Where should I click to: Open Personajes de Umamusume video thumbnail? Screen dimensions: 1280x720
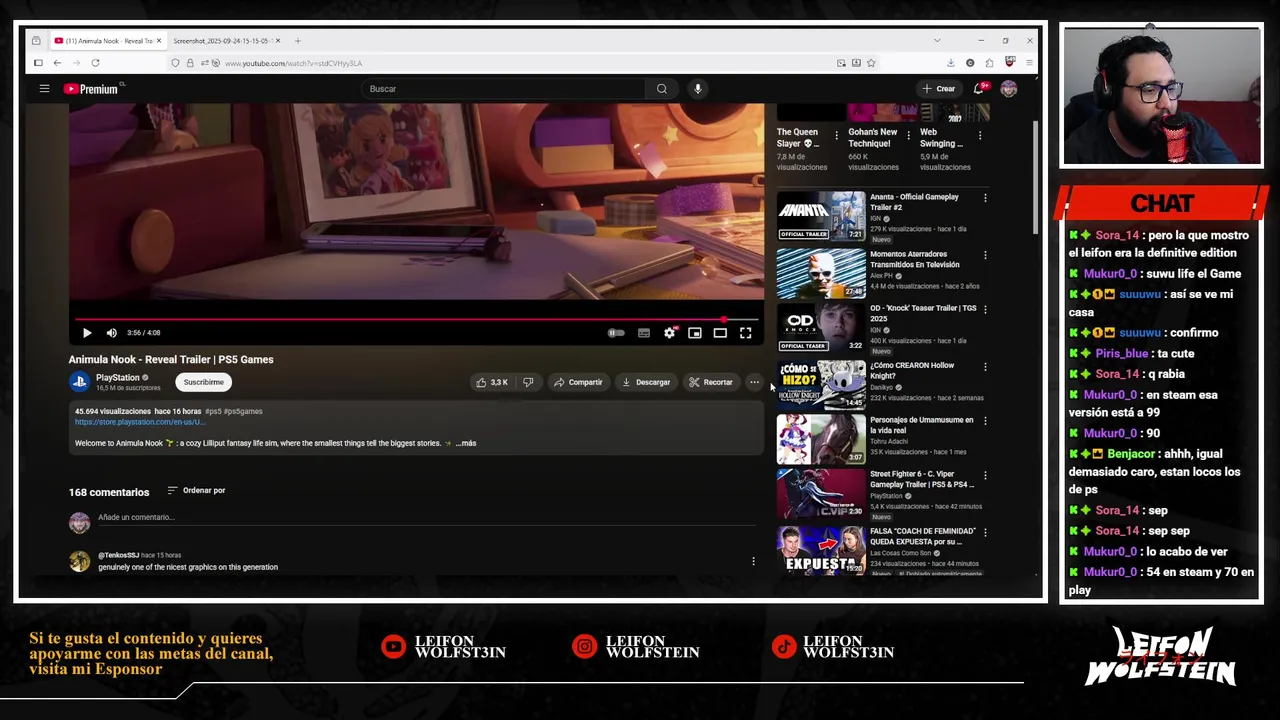[x=821, y=440]
